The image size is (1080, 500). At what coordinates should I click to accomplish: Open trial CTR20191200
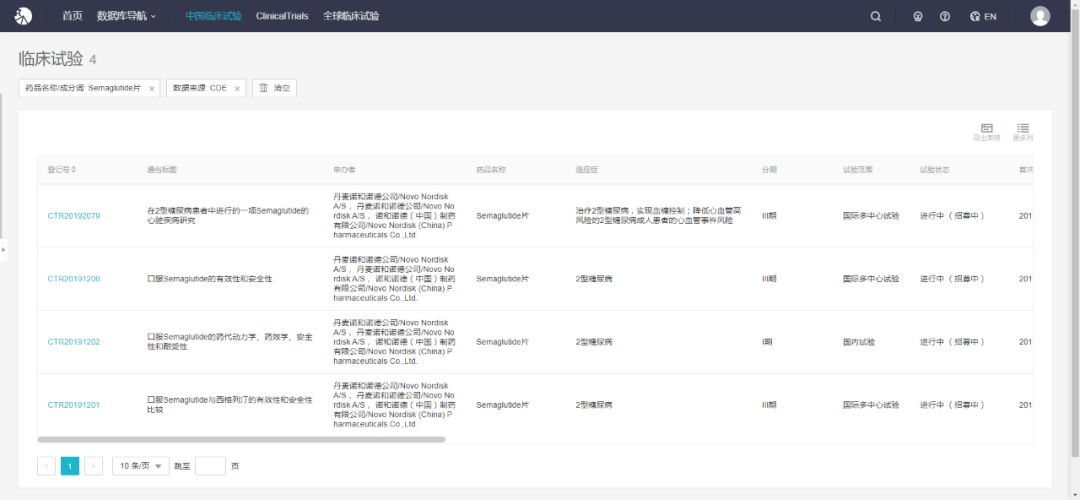click(74, 279)
